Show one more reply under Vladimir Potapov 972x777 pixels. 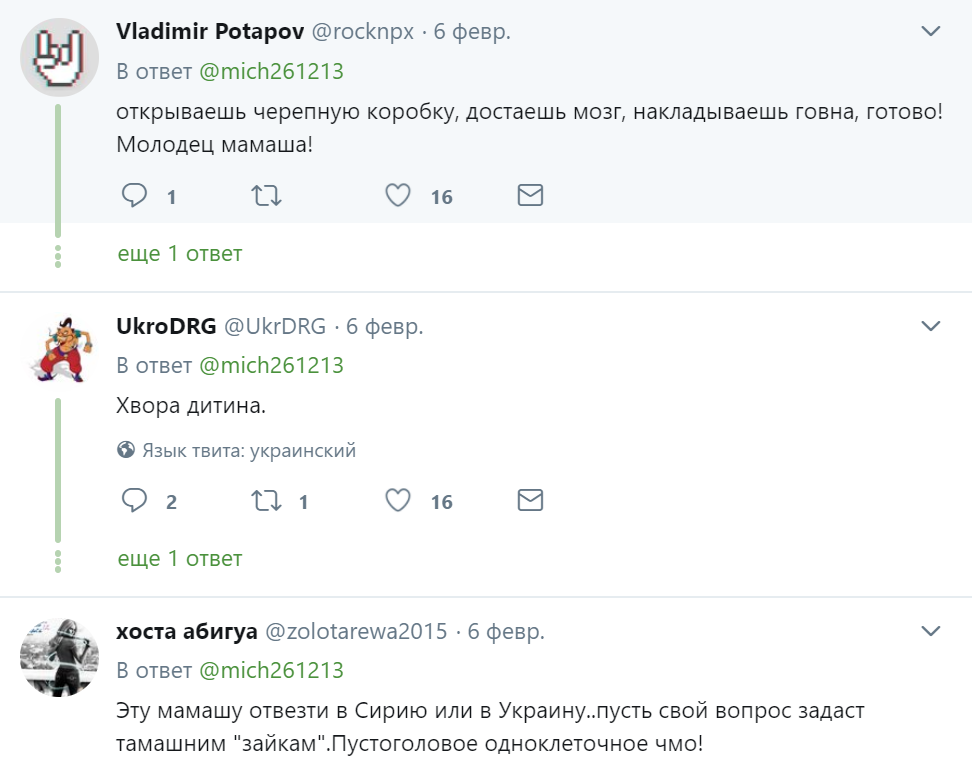pyautogui.click(x=180, y=254)
